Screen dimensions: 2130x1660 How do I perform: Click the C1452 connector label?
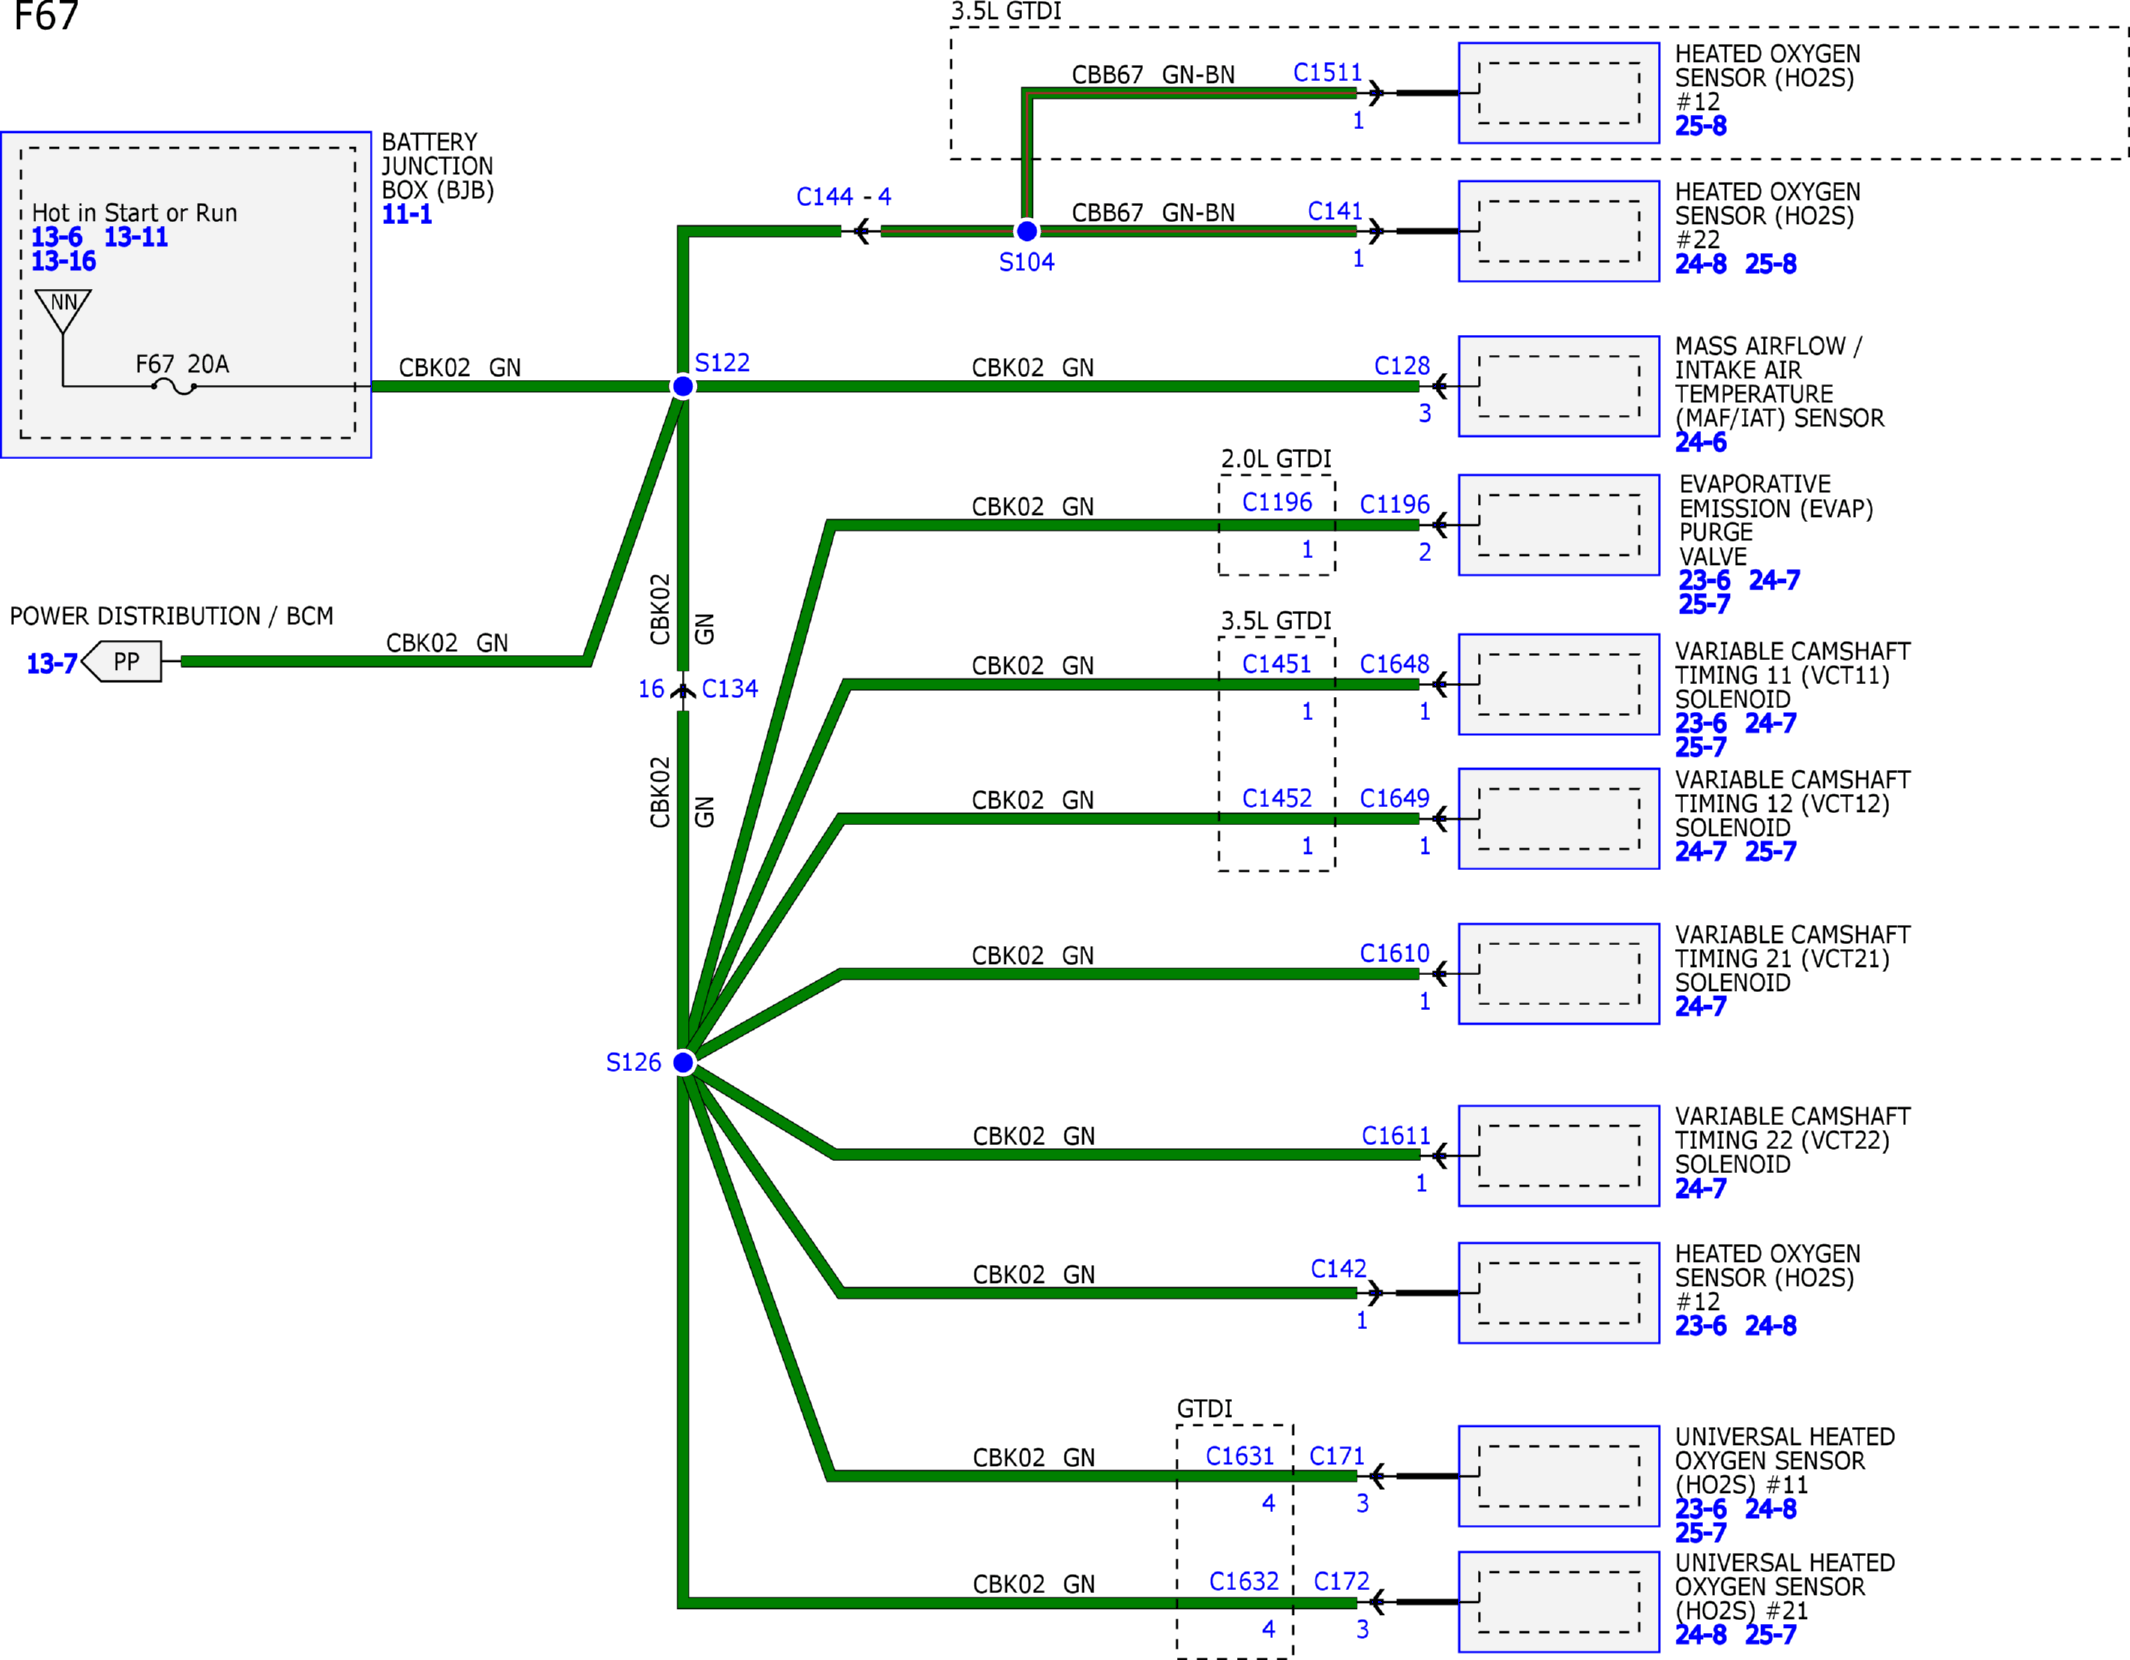pos(1277,798)
